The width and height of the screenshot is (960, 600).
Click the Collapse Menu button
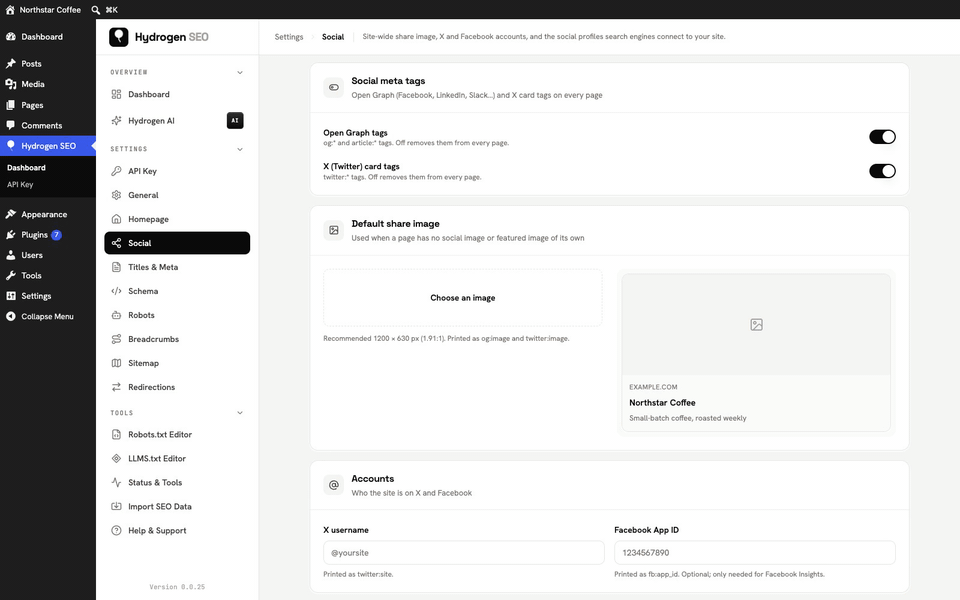48,317
